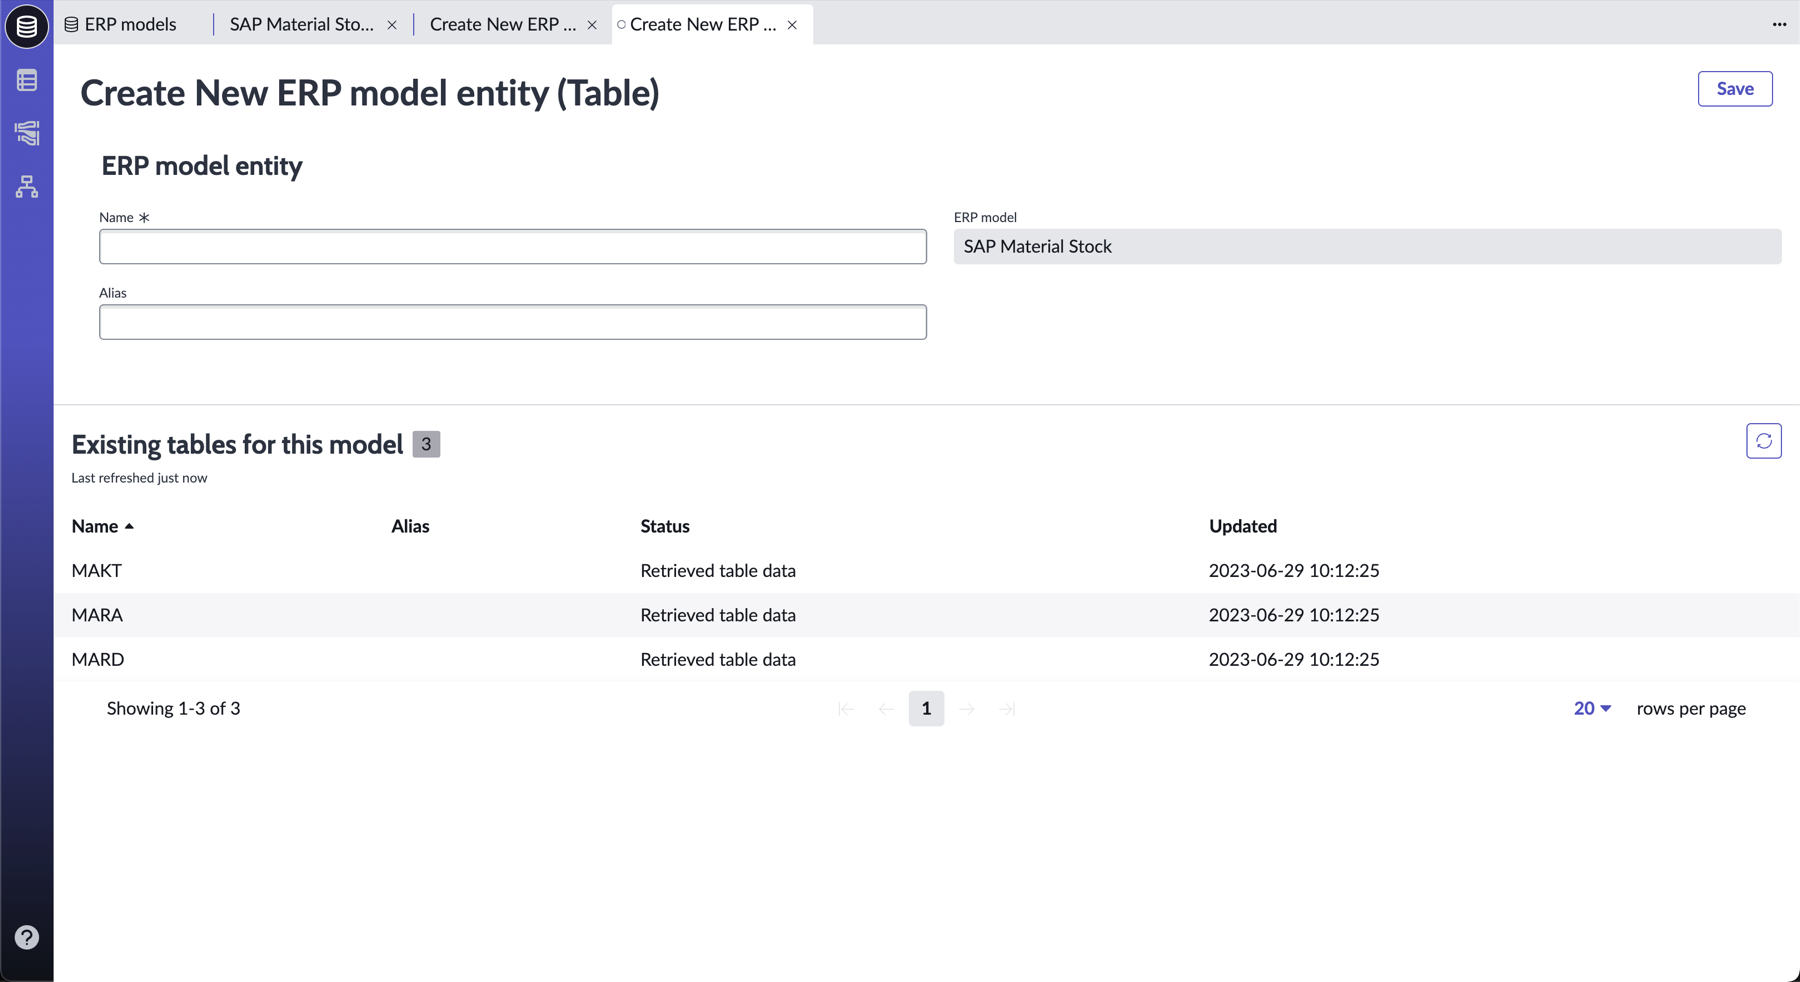
Task: Open the hierarchy diagram sidebar icon
Action: tap(27, 186)
